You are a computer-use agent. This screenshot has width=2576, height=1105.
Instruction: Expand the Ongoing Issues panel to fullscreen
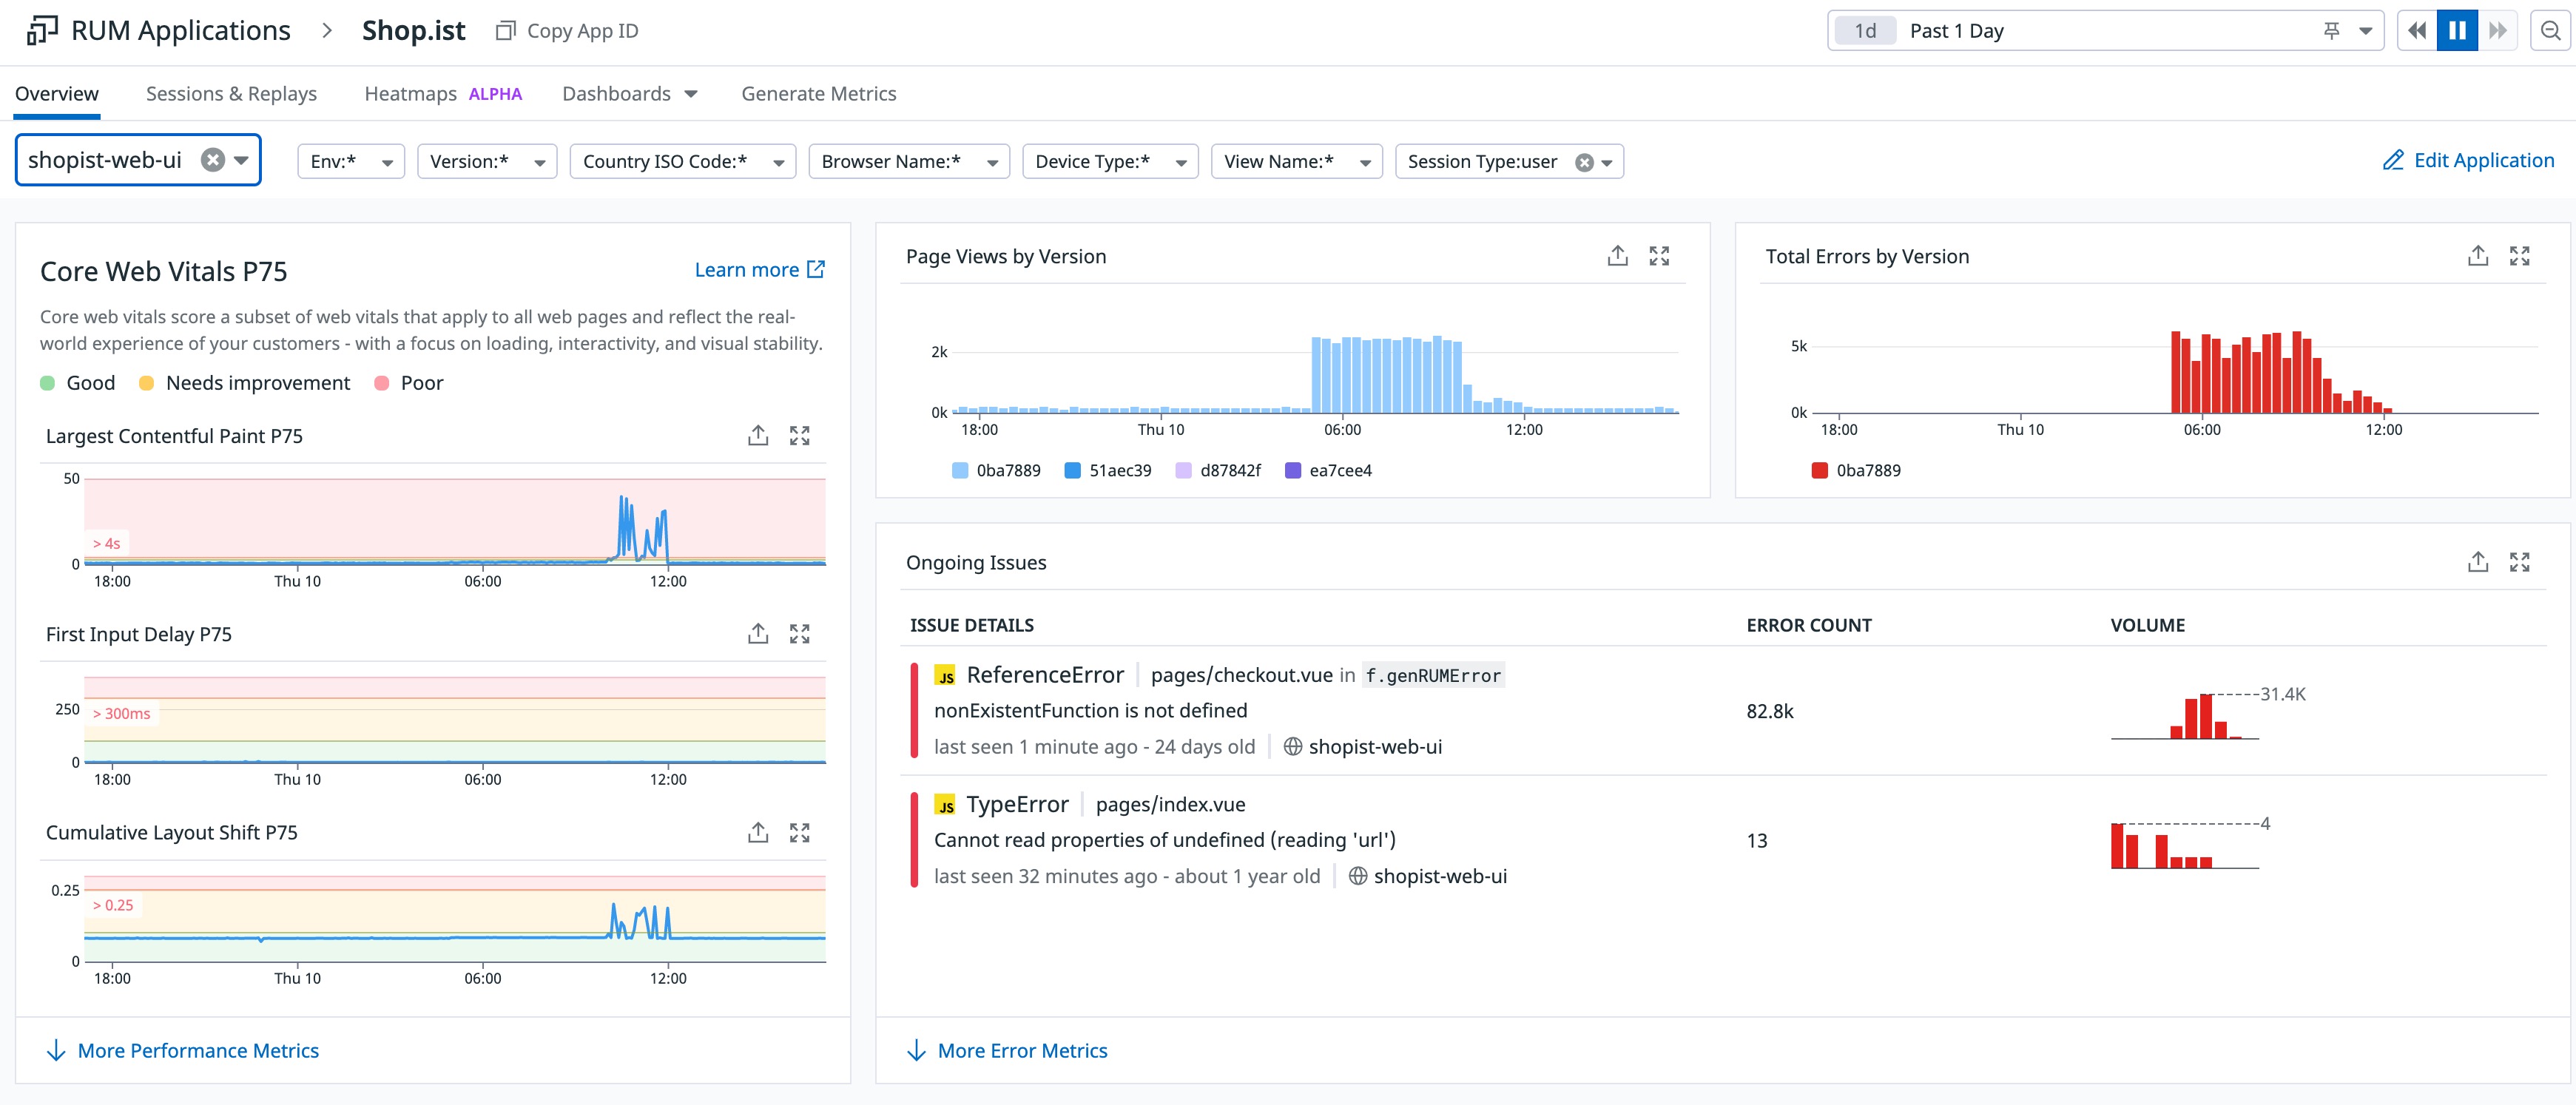coord(2521,561)
